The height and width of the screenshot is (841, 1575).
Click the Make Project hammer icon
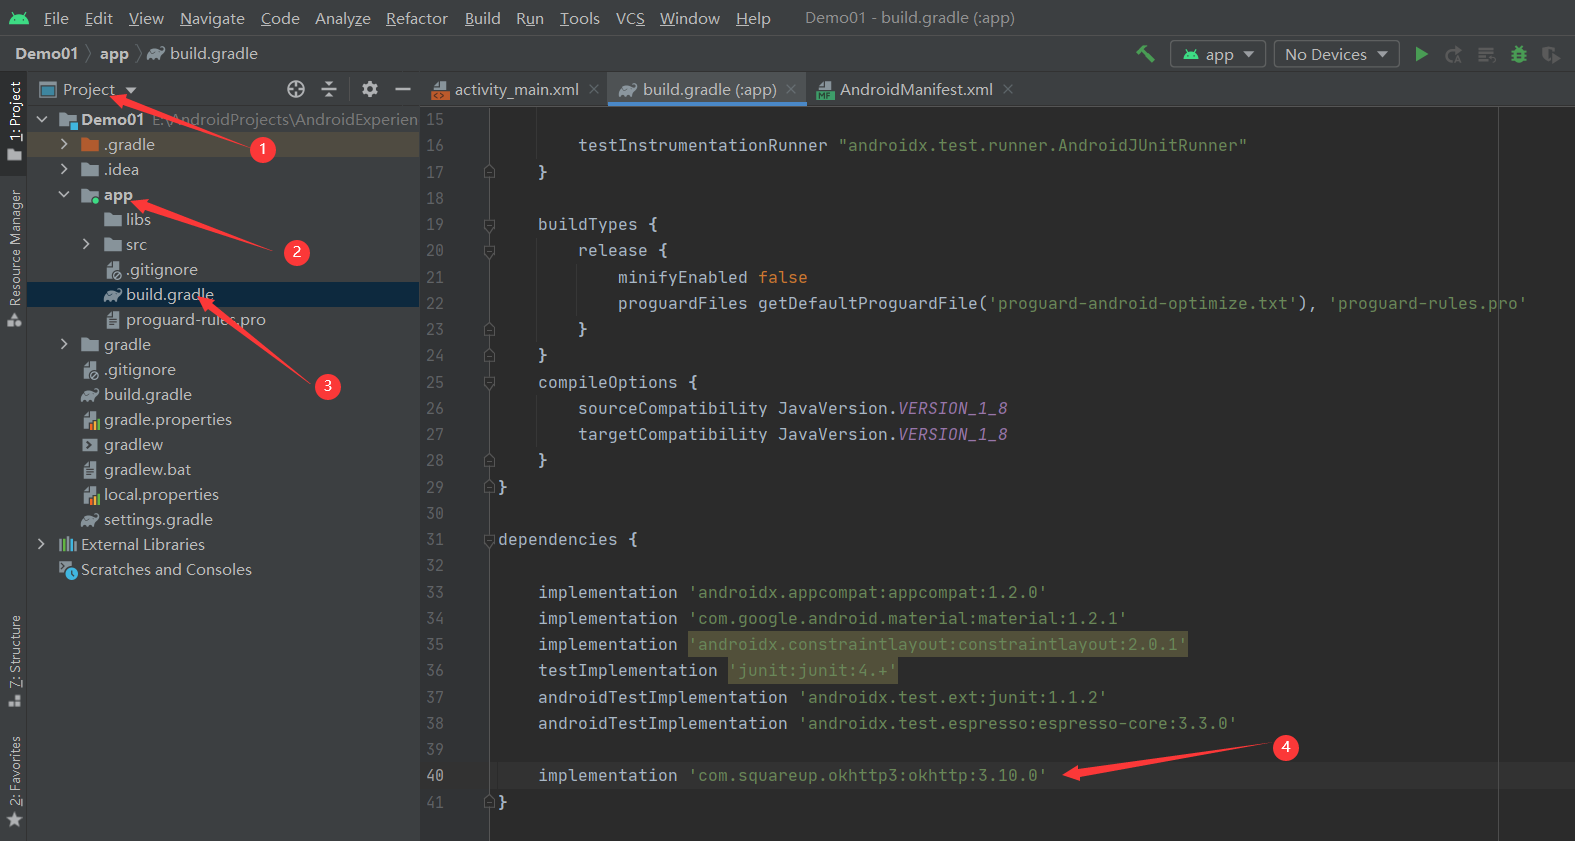1145,54
